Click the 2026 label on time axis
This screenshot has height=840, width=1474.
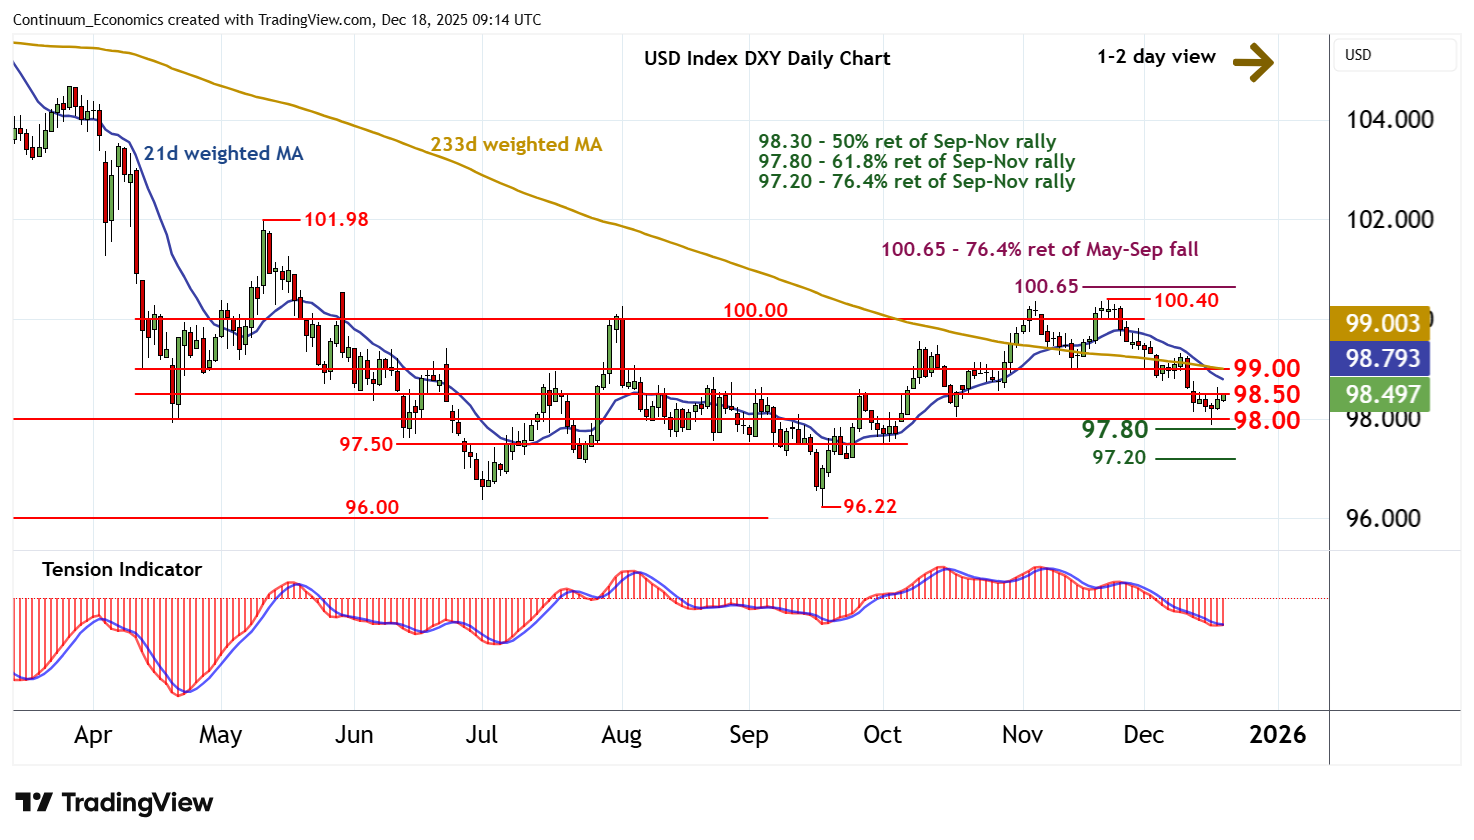(x=1277, y=735)
